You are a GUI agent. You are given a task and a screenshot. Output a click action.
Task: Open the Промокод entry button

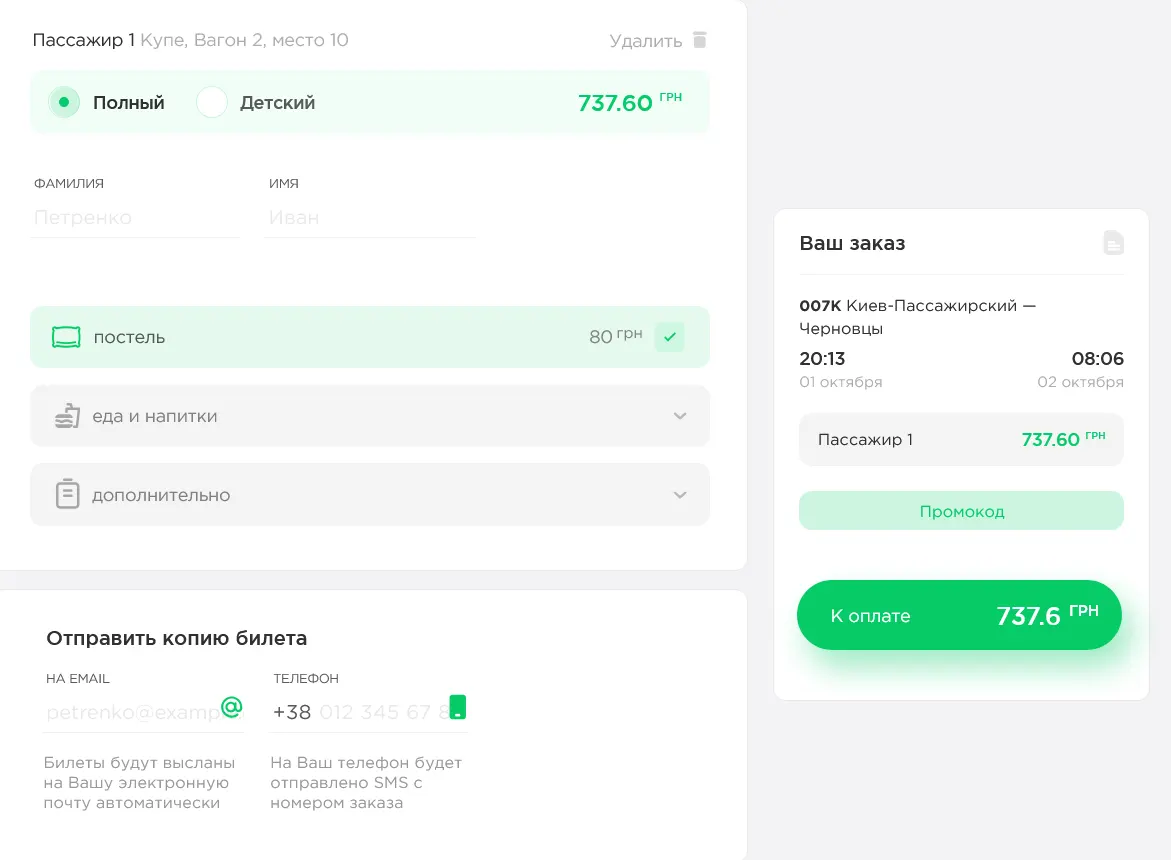pyautogui.click(x=961, y=511)
